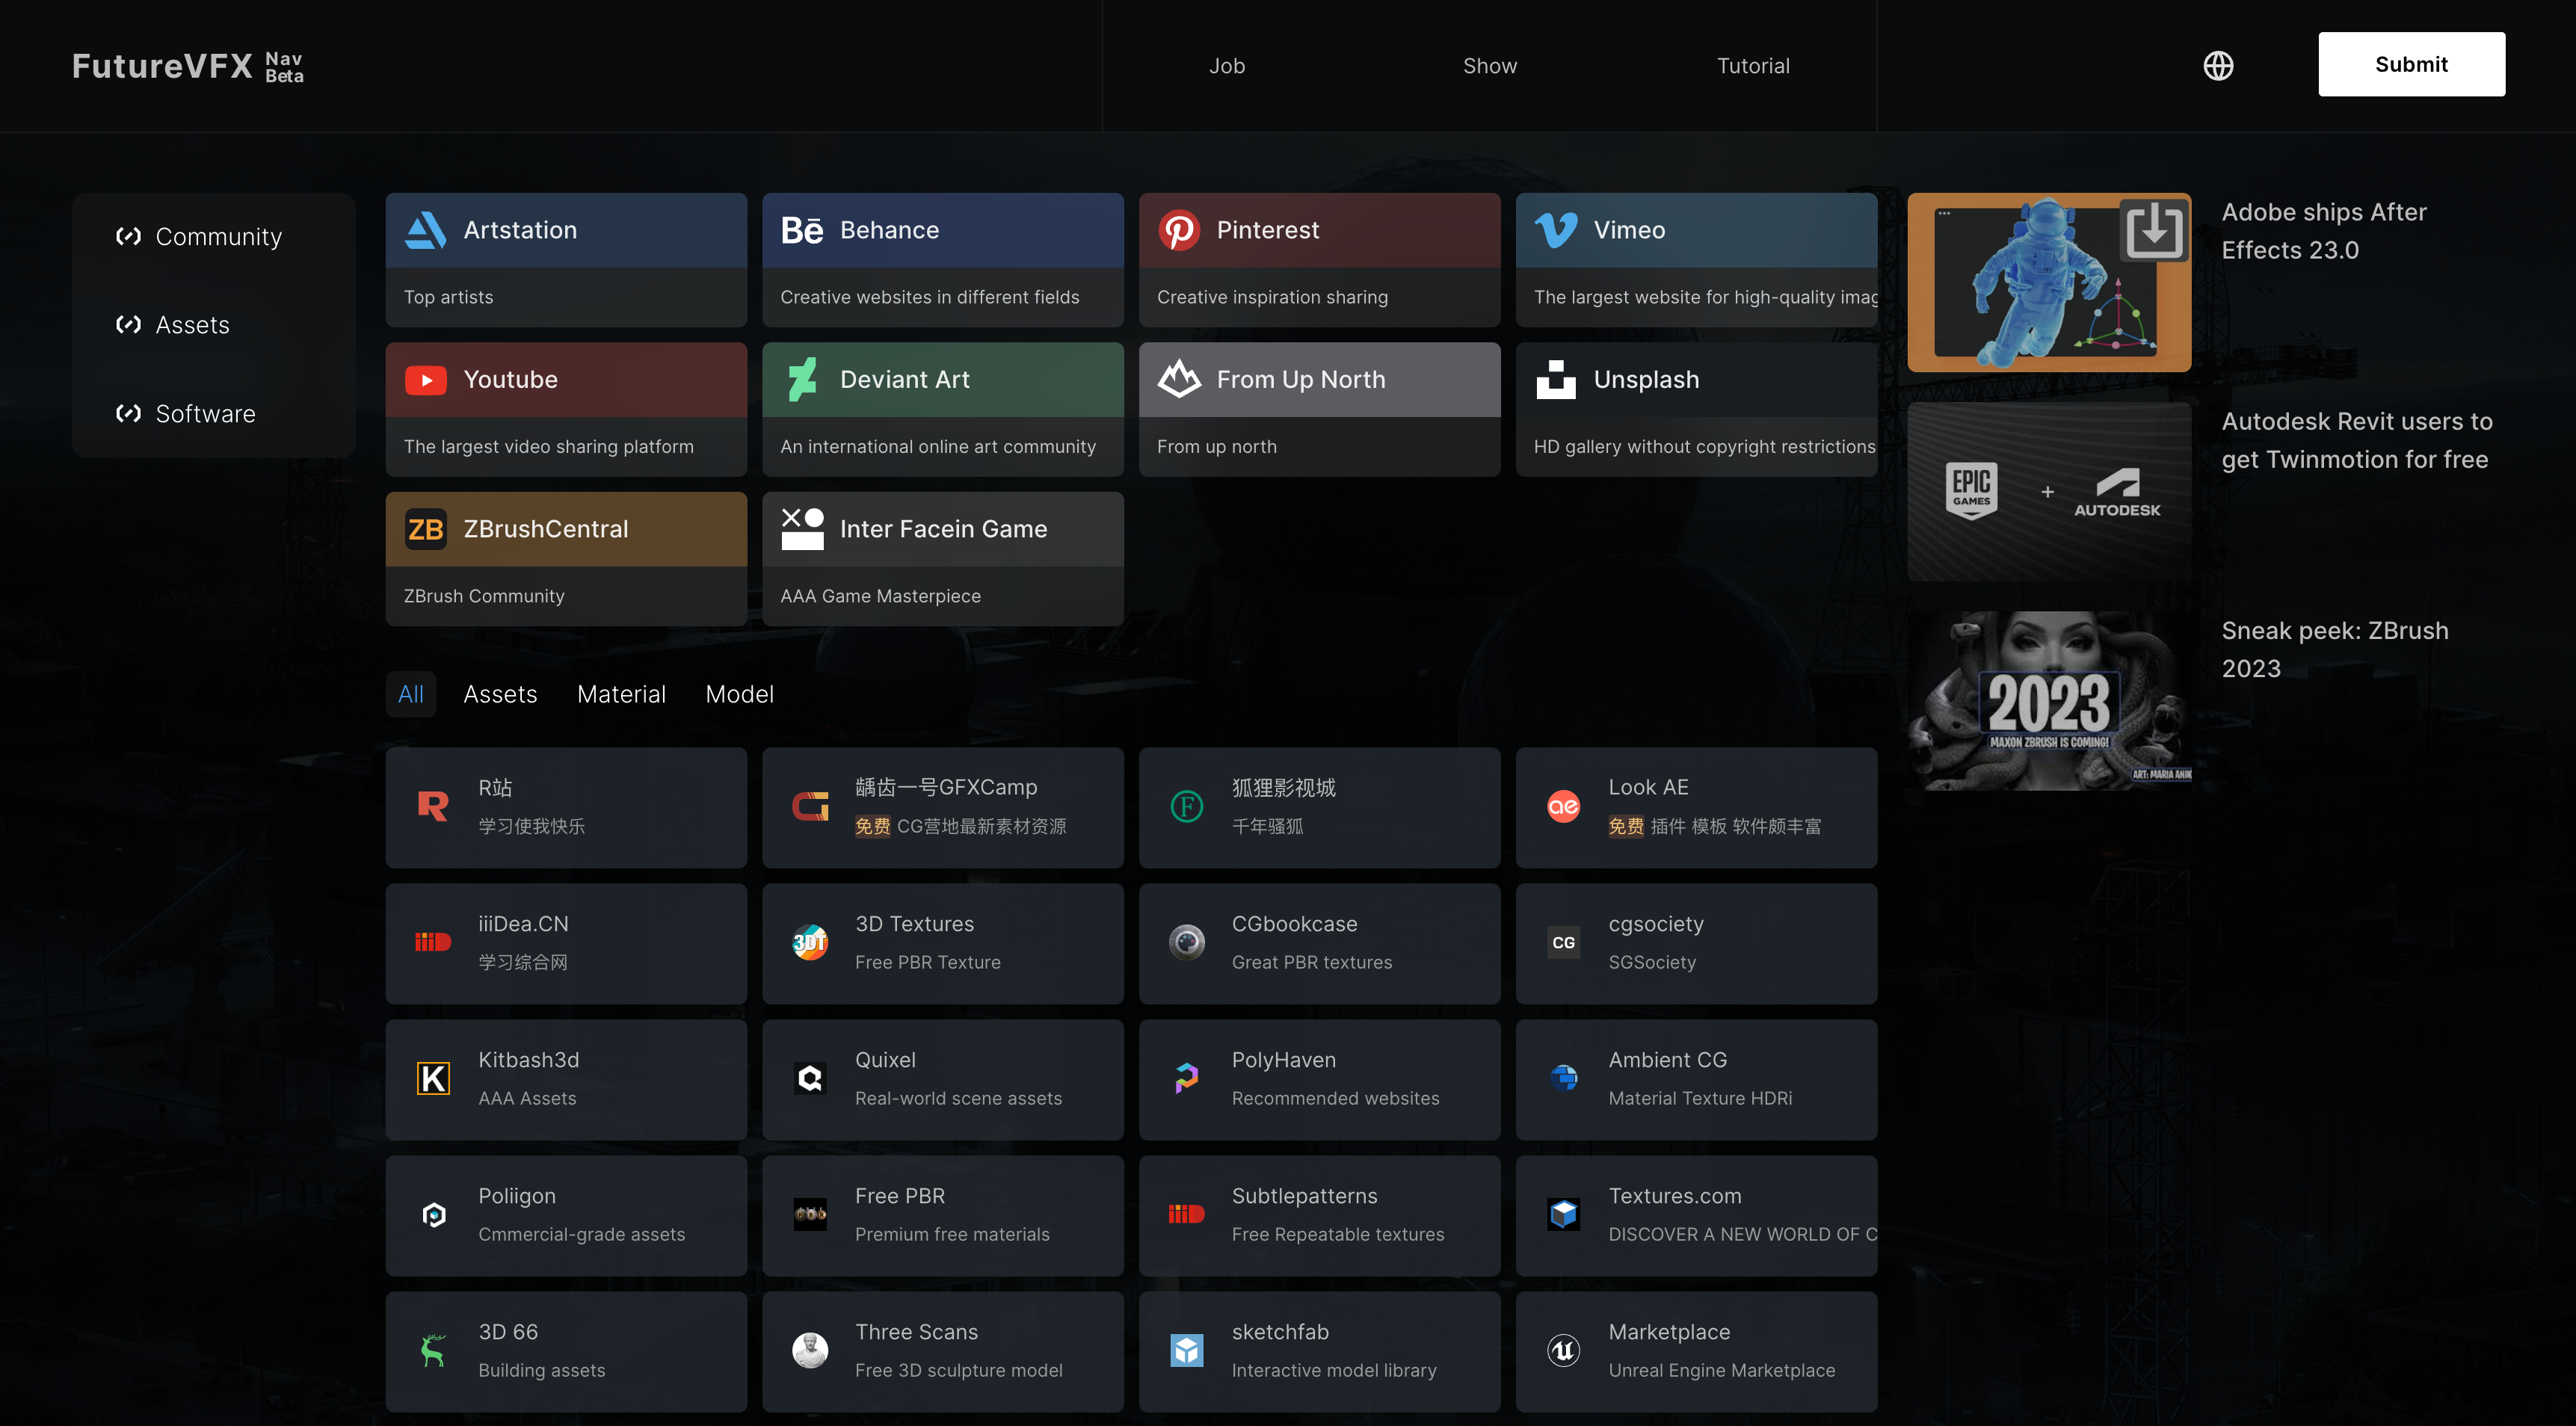Click 'Creative inspiration sharing' text
The width and height of the screenshot is (2576, 1426).
coord(1272,297)
